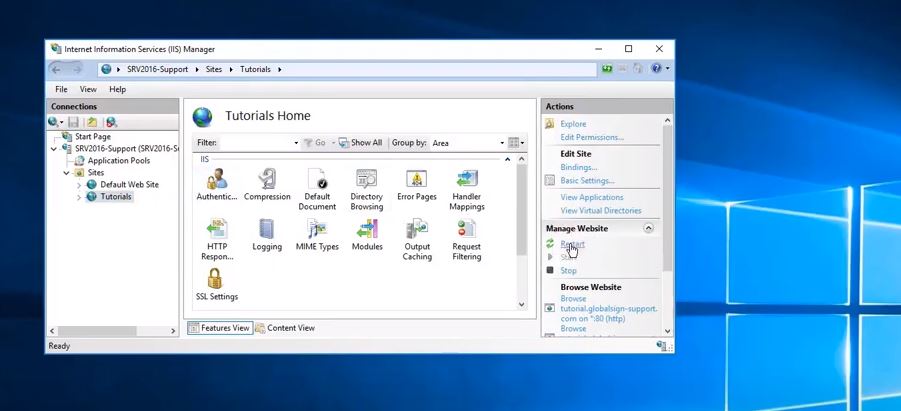Image resolution: width=901 pixels, height=411 pixels.
Task: Click the Basic Settings page icon
Action: (550, 180)
